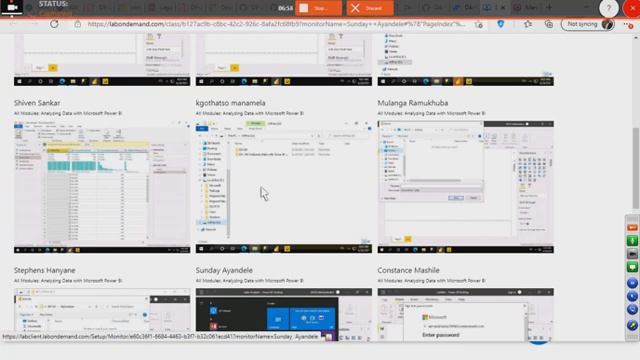Click the Stop recording button

(318, 8)
